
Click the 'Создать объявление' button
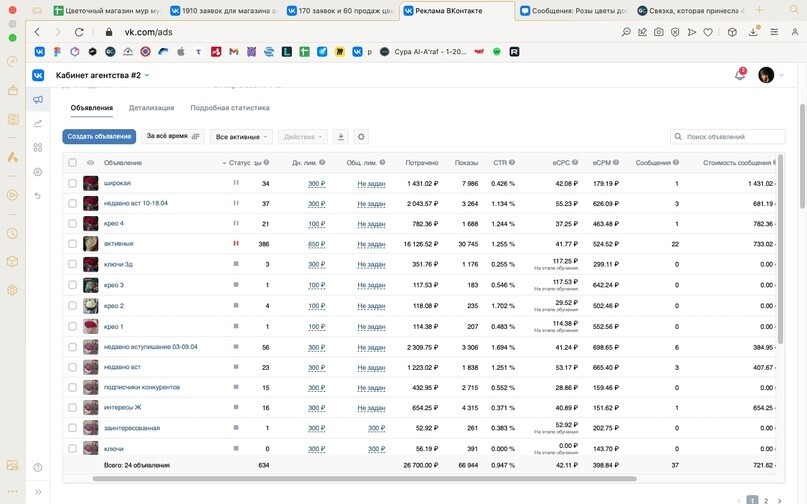click(99, 137)
